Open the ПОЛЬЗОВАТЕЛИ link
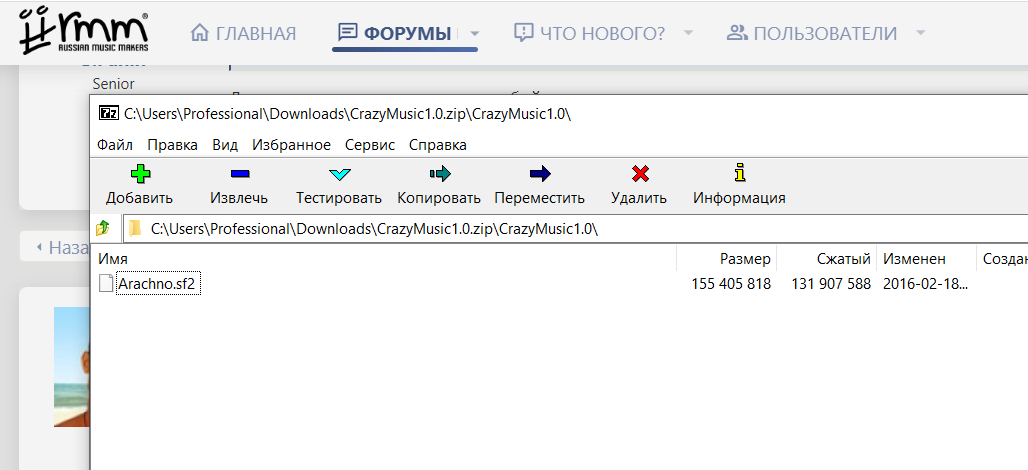 coord(825,33)
